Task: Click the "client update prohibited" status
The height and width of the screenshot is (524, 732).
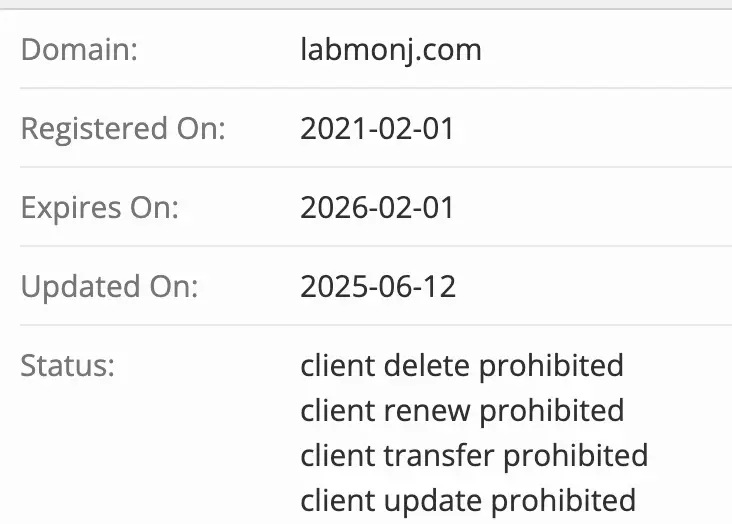Action: click(468, 500)
